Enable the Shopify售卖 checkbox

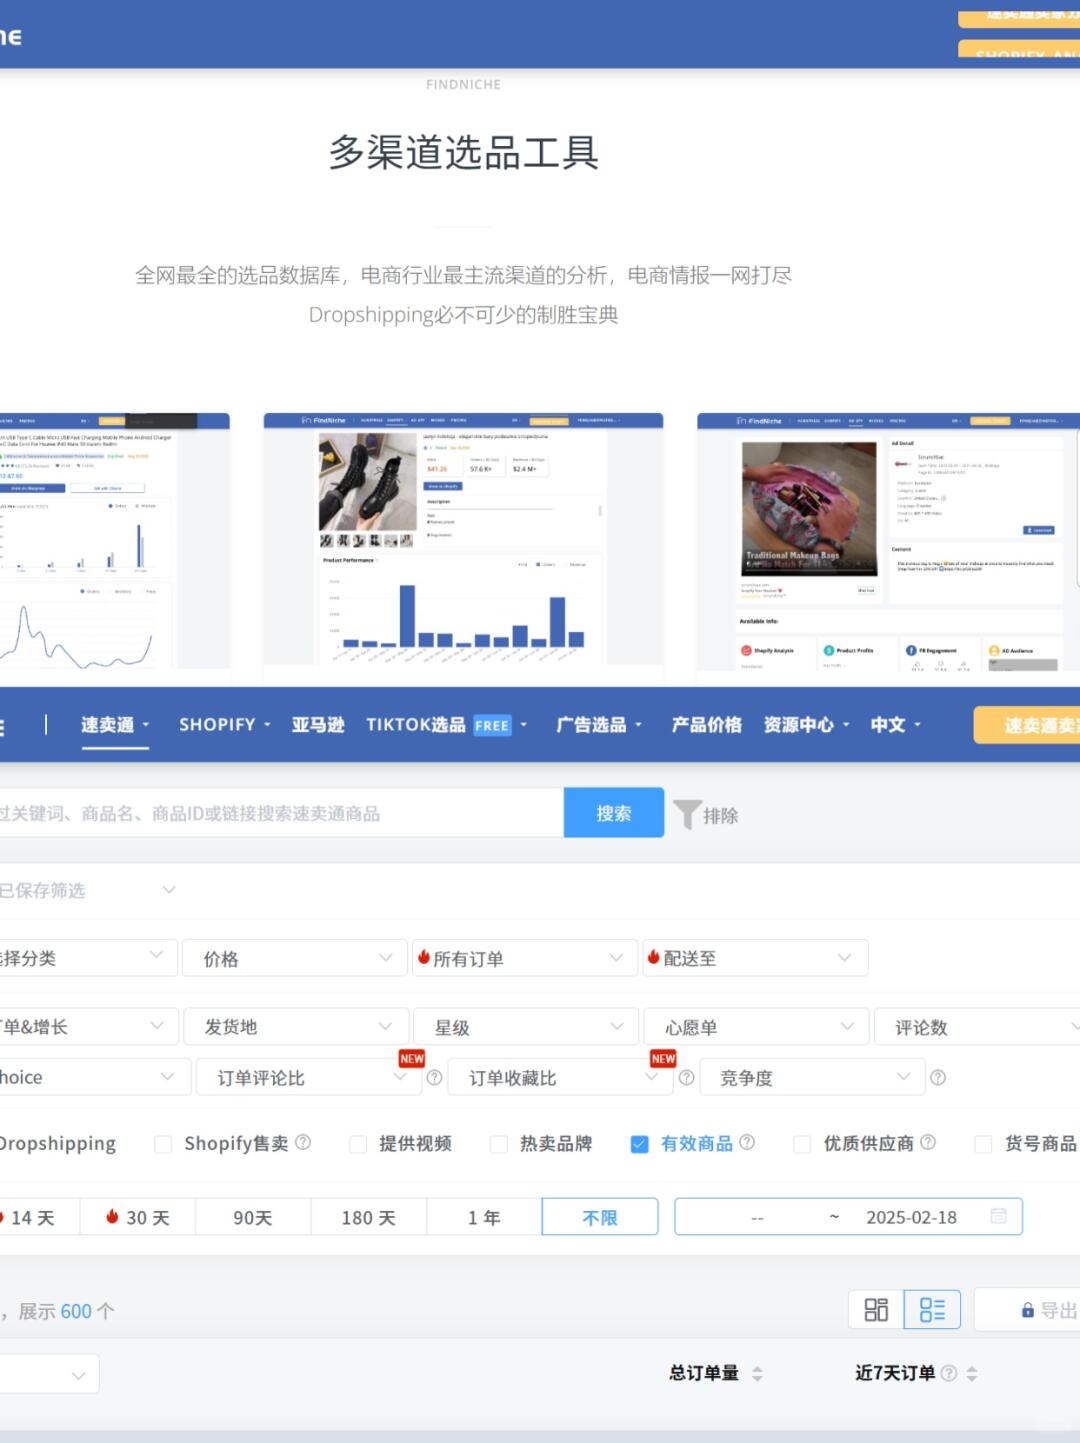point(163,1144)
